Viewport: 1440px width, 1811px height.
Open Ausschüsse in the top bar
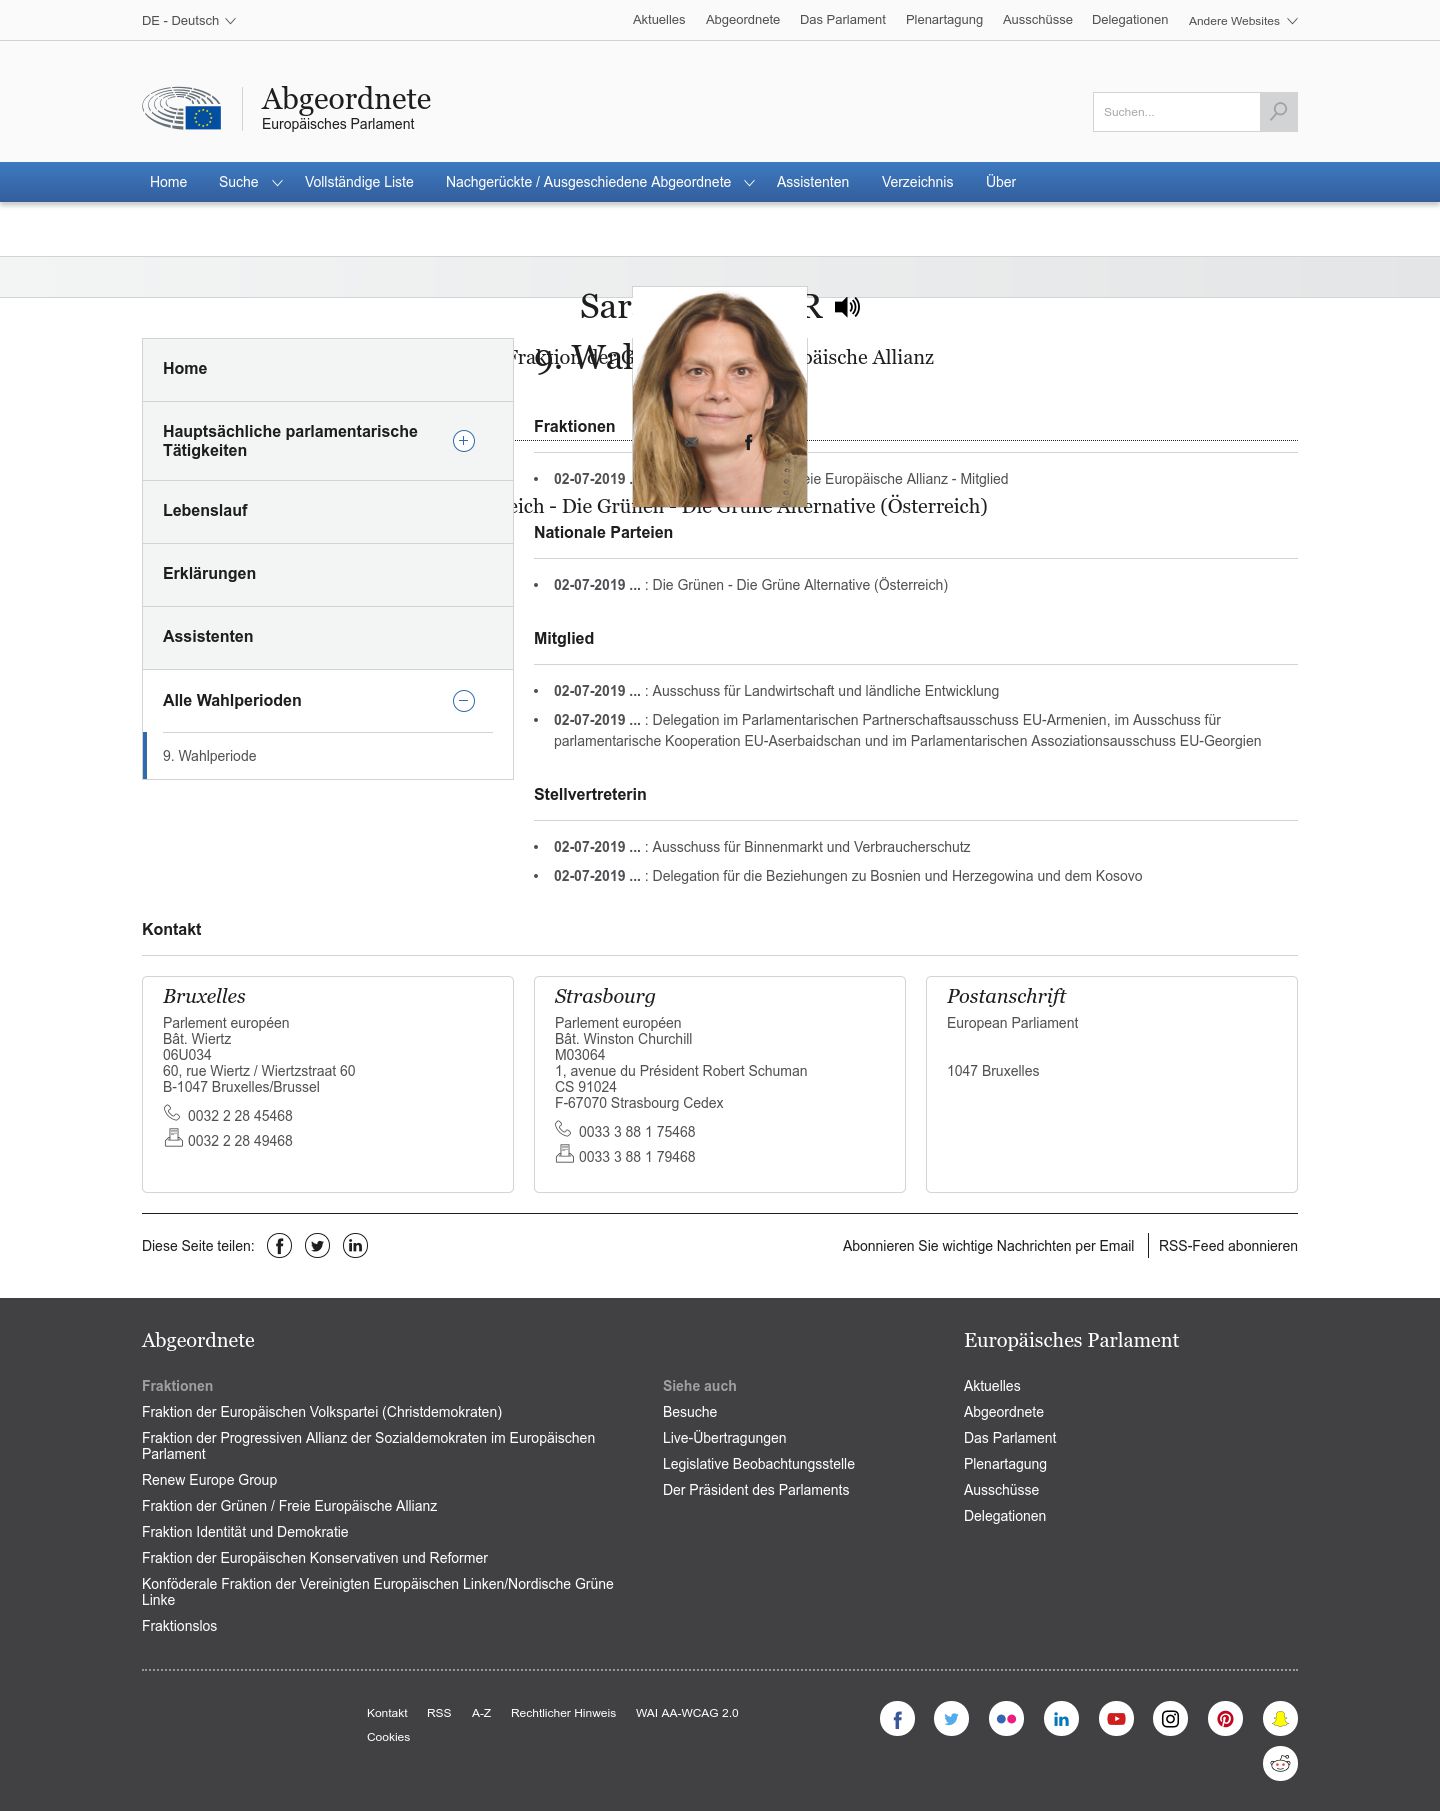pos(1037,20)
